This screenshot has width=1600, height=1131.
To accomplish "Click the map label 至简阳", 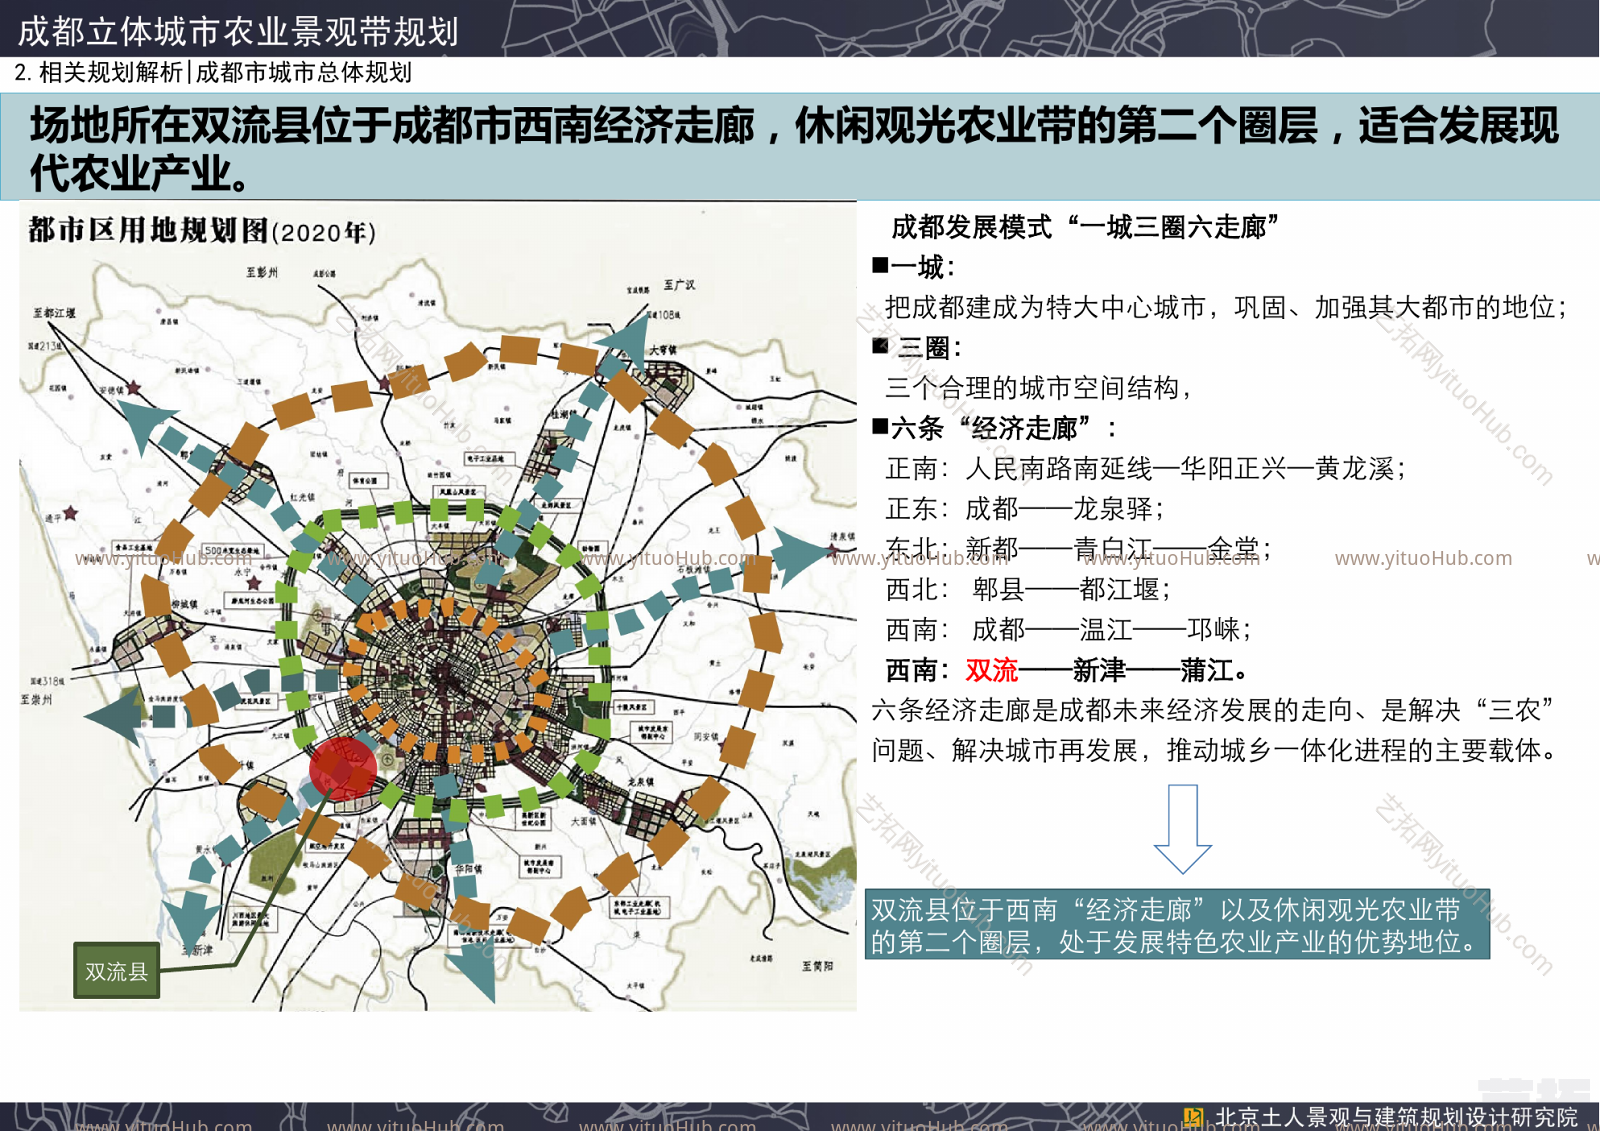I will [x=816, y=966].
